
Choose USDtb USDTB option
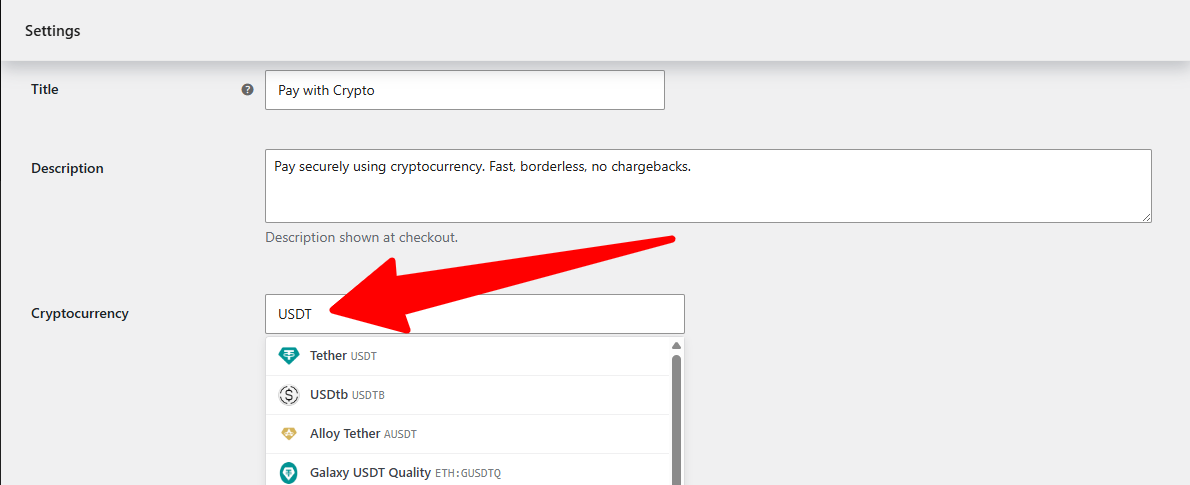point(468,395)
